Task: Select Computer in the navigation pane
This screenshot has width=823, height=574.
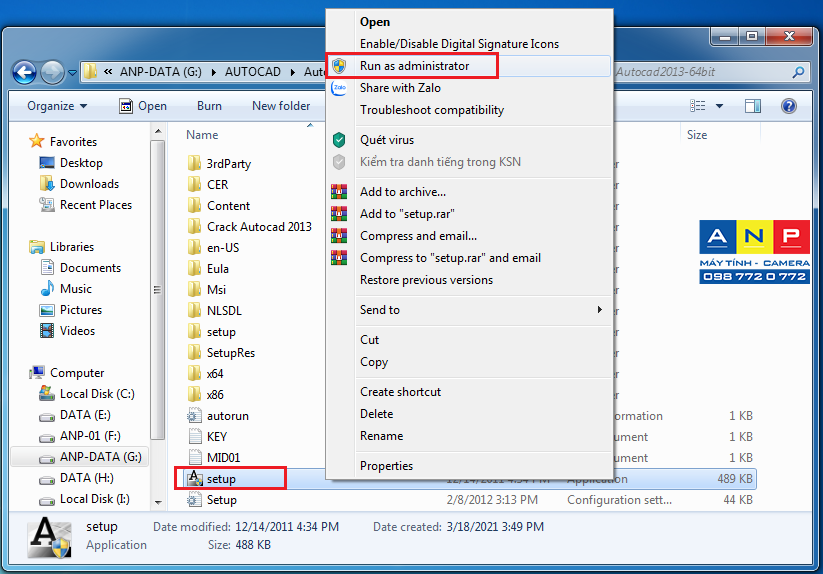Action: point(67,373)
